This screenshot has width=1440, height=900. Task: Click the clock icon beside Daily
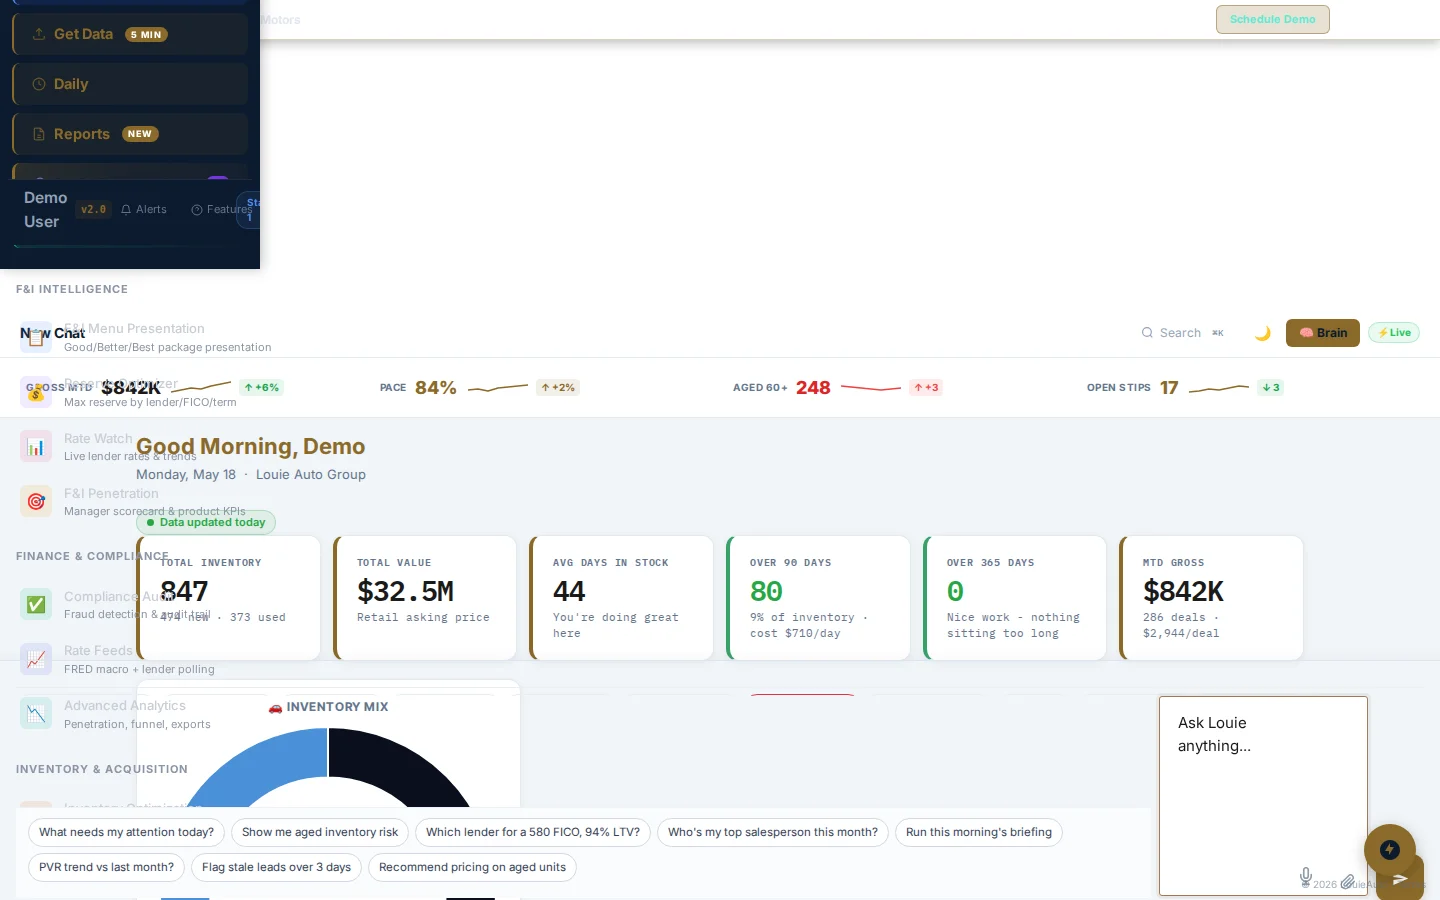point(39,84)
